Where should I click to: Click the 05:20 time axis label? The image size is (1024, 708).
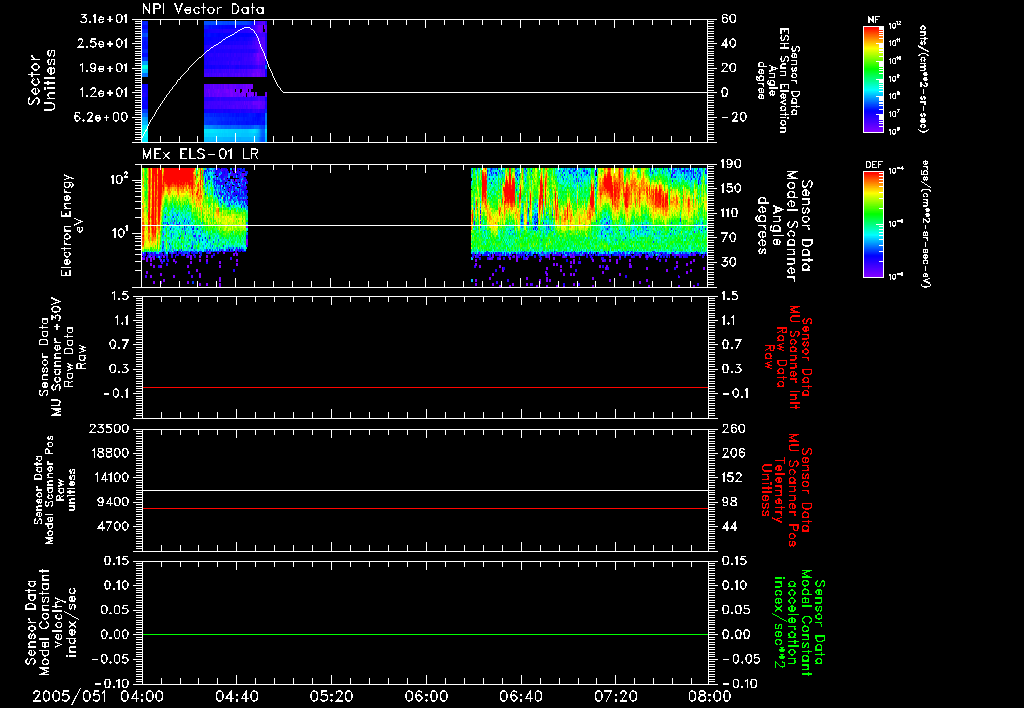click(331, 696)
